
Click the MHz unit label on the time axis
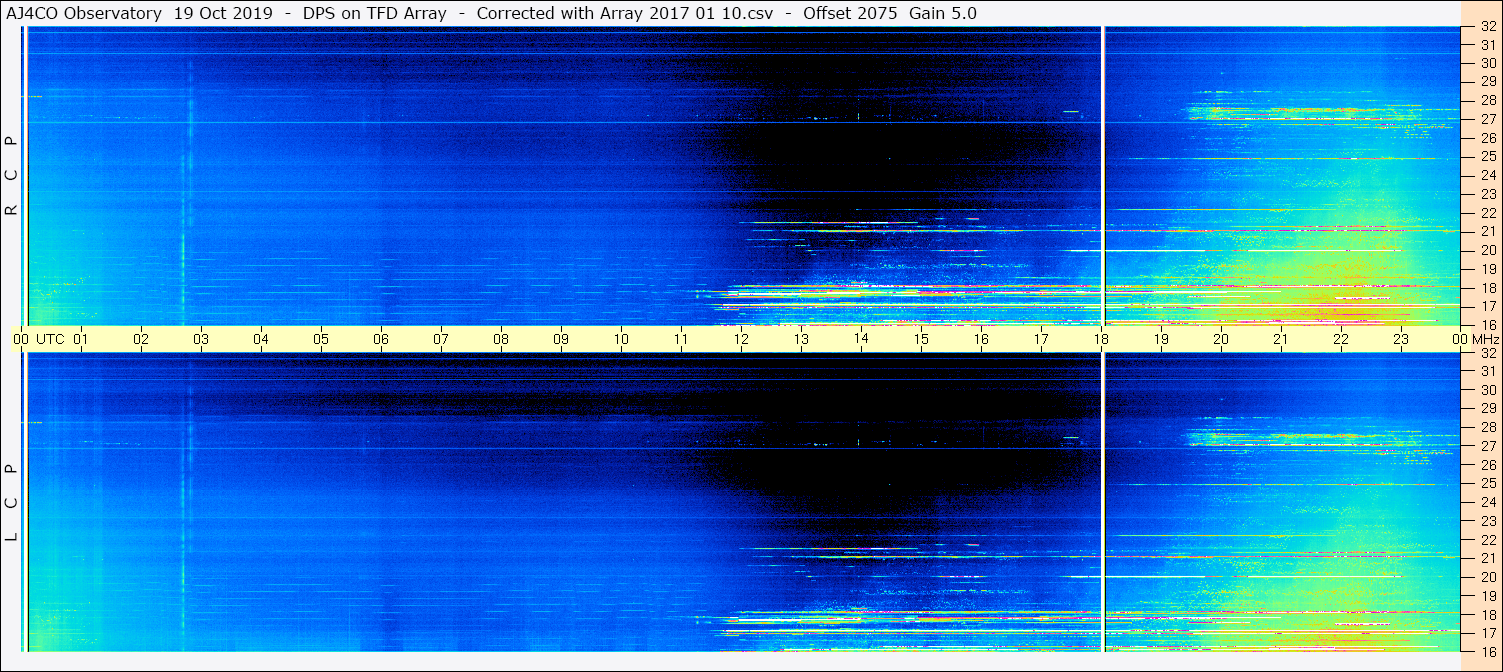[1484, 339]
